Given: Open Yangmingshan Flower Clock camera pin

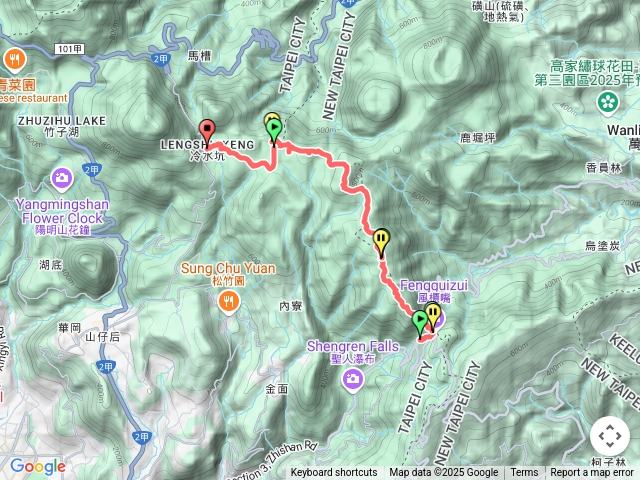Looking at the screenshot, I should point(62,179).
